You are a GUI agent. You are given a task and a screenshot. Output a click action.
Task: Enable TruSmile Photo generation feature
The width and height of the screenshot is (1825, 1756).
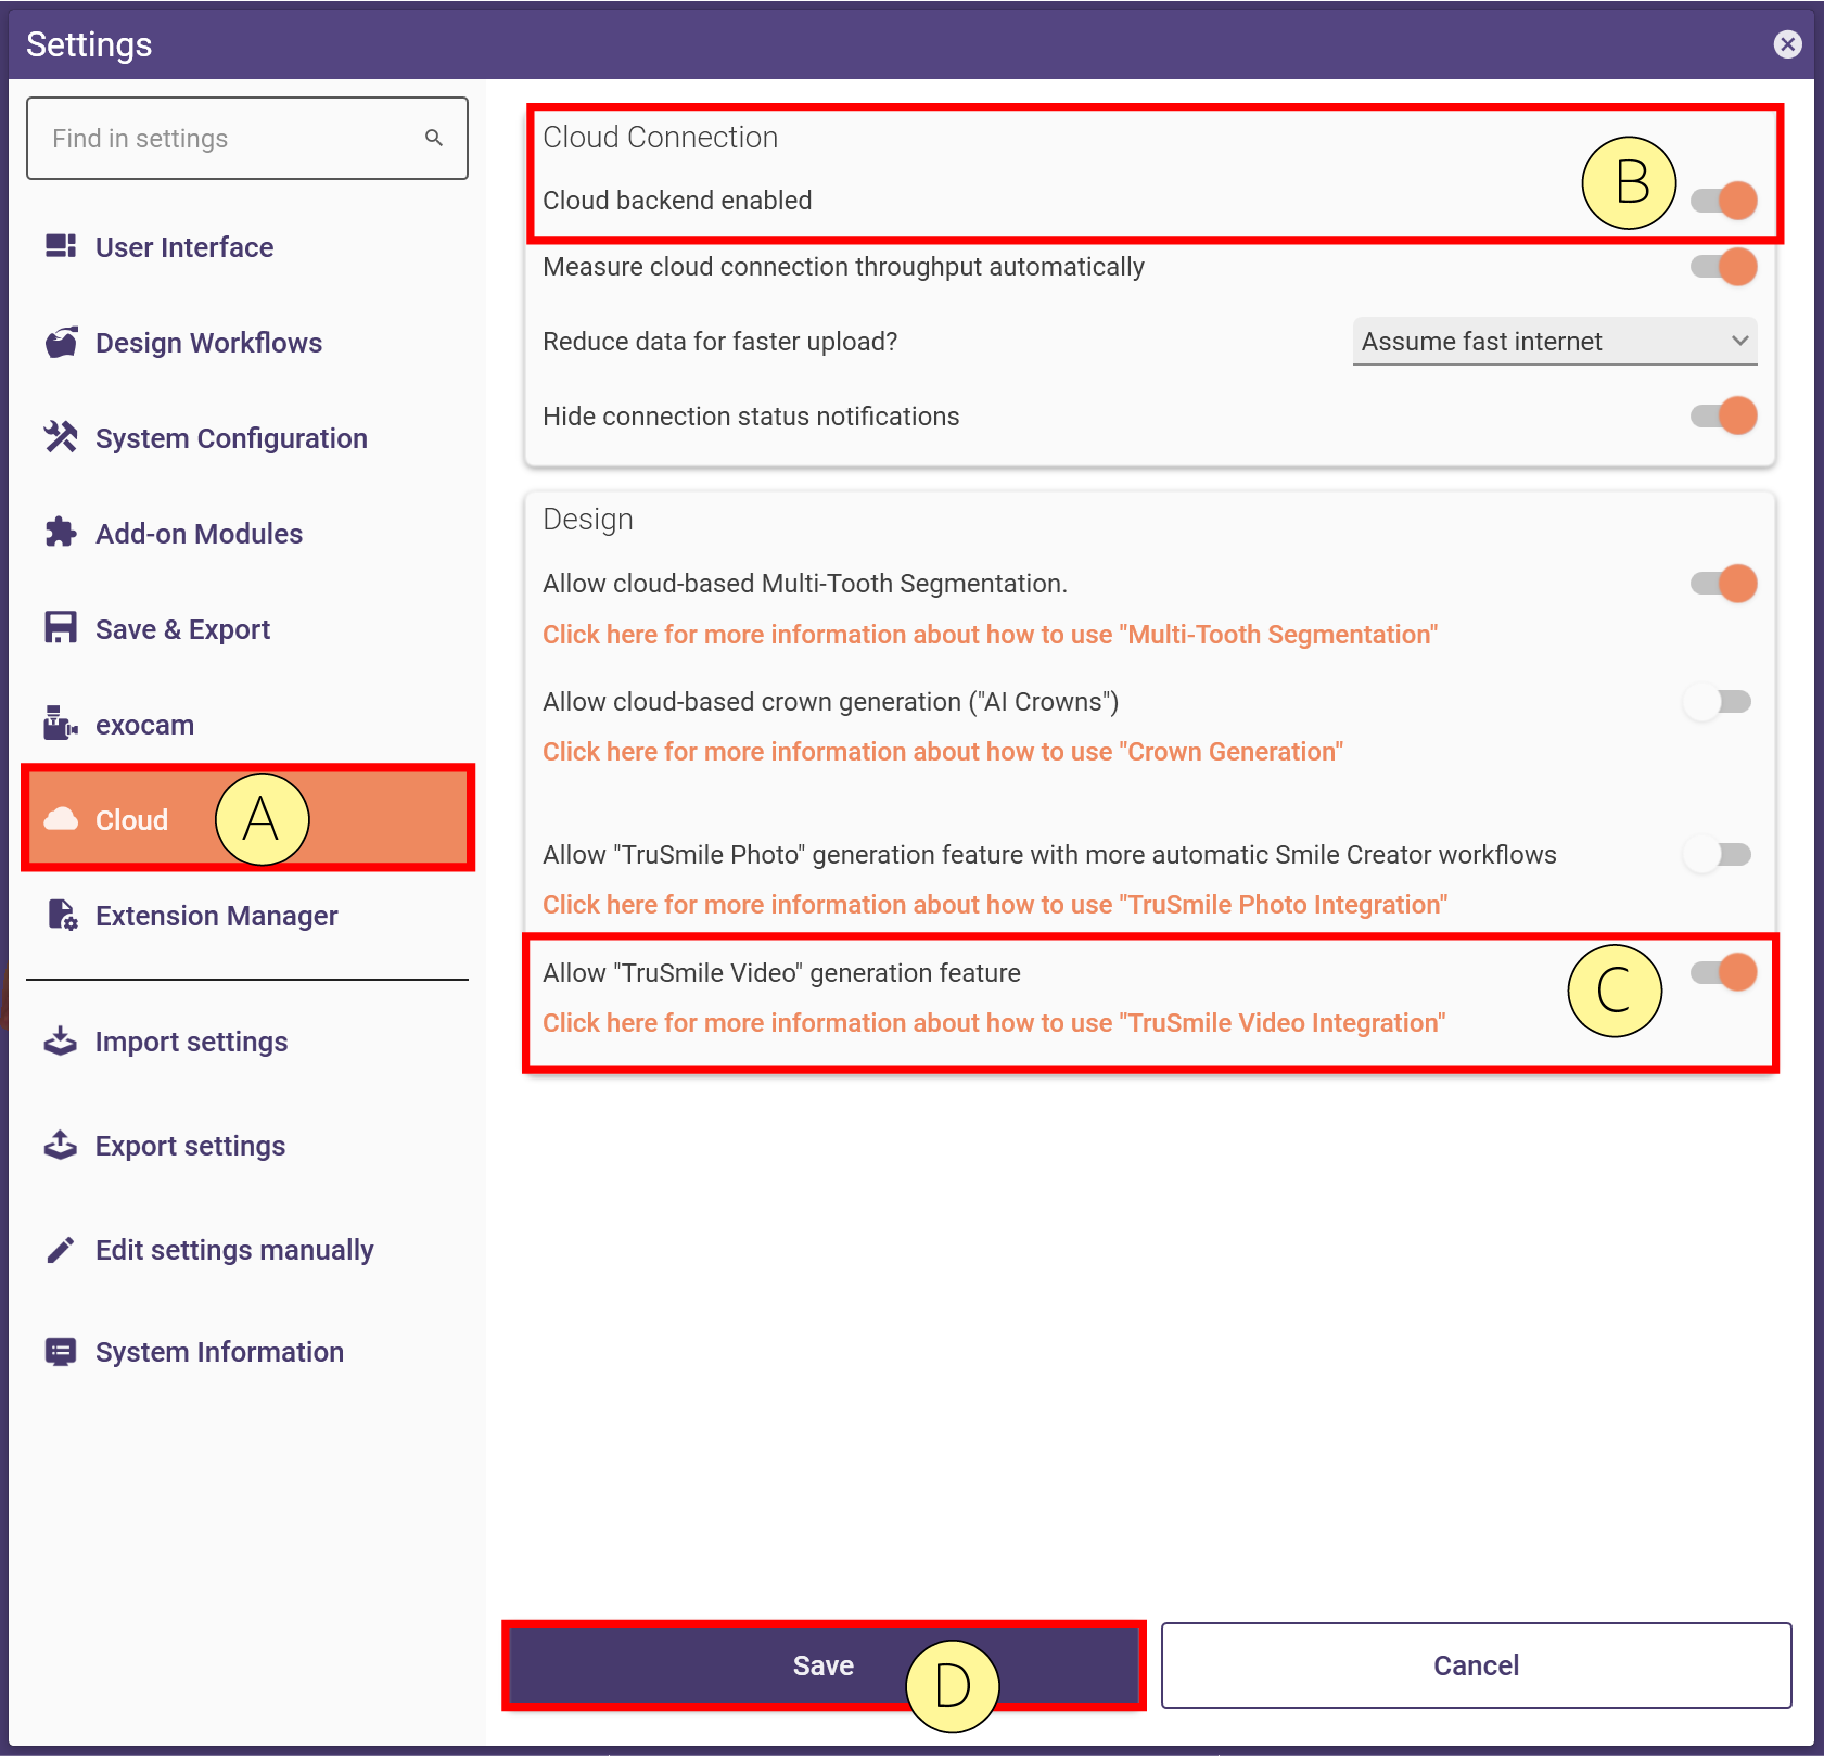1718,855
